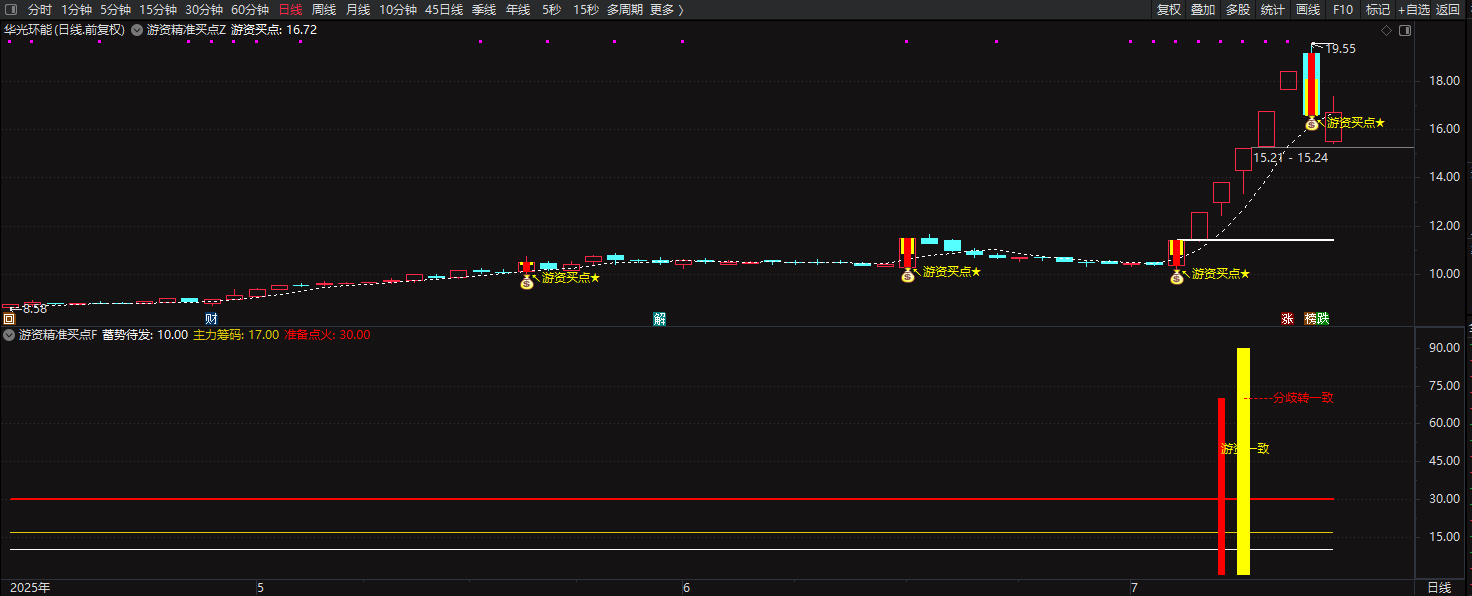
Task: Open the 游资精准买点Z indicator dropdown arrow
Action: [137, 30]
